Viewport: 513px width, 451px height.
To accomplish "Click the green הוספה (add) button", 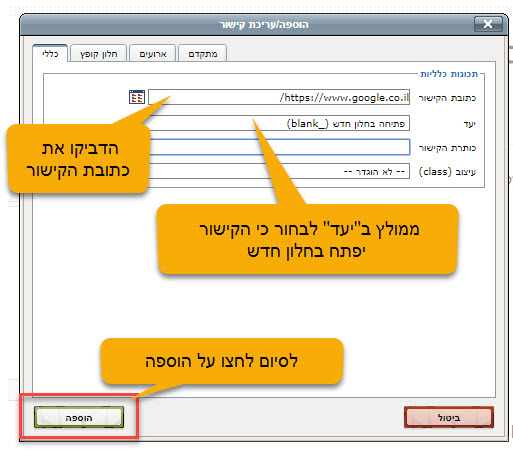I will point(79,417).
